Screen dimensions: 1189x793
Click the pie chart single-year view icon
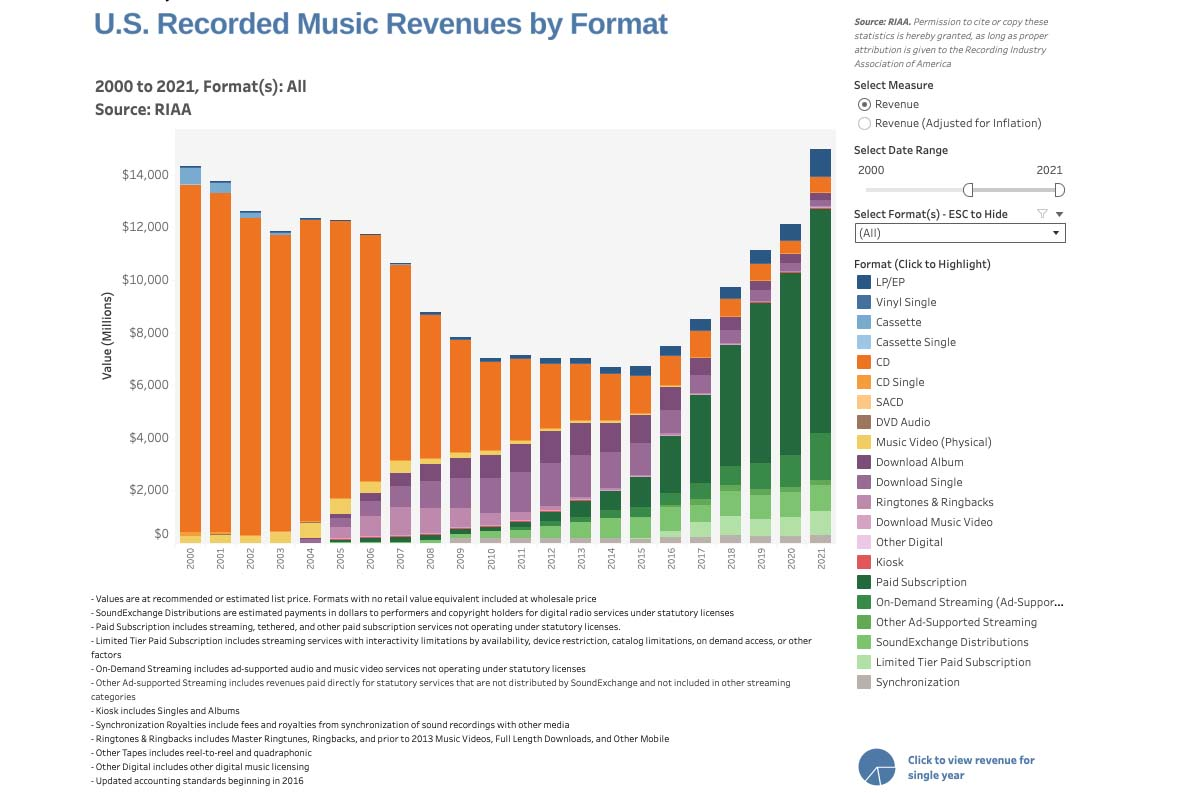[x=877, y=766]
